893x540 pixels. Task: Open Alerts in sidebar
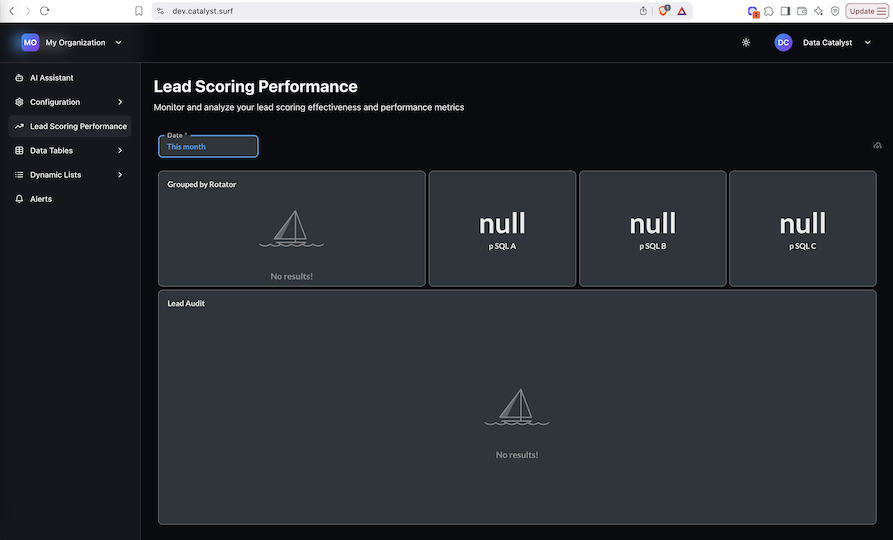(69, 199)
